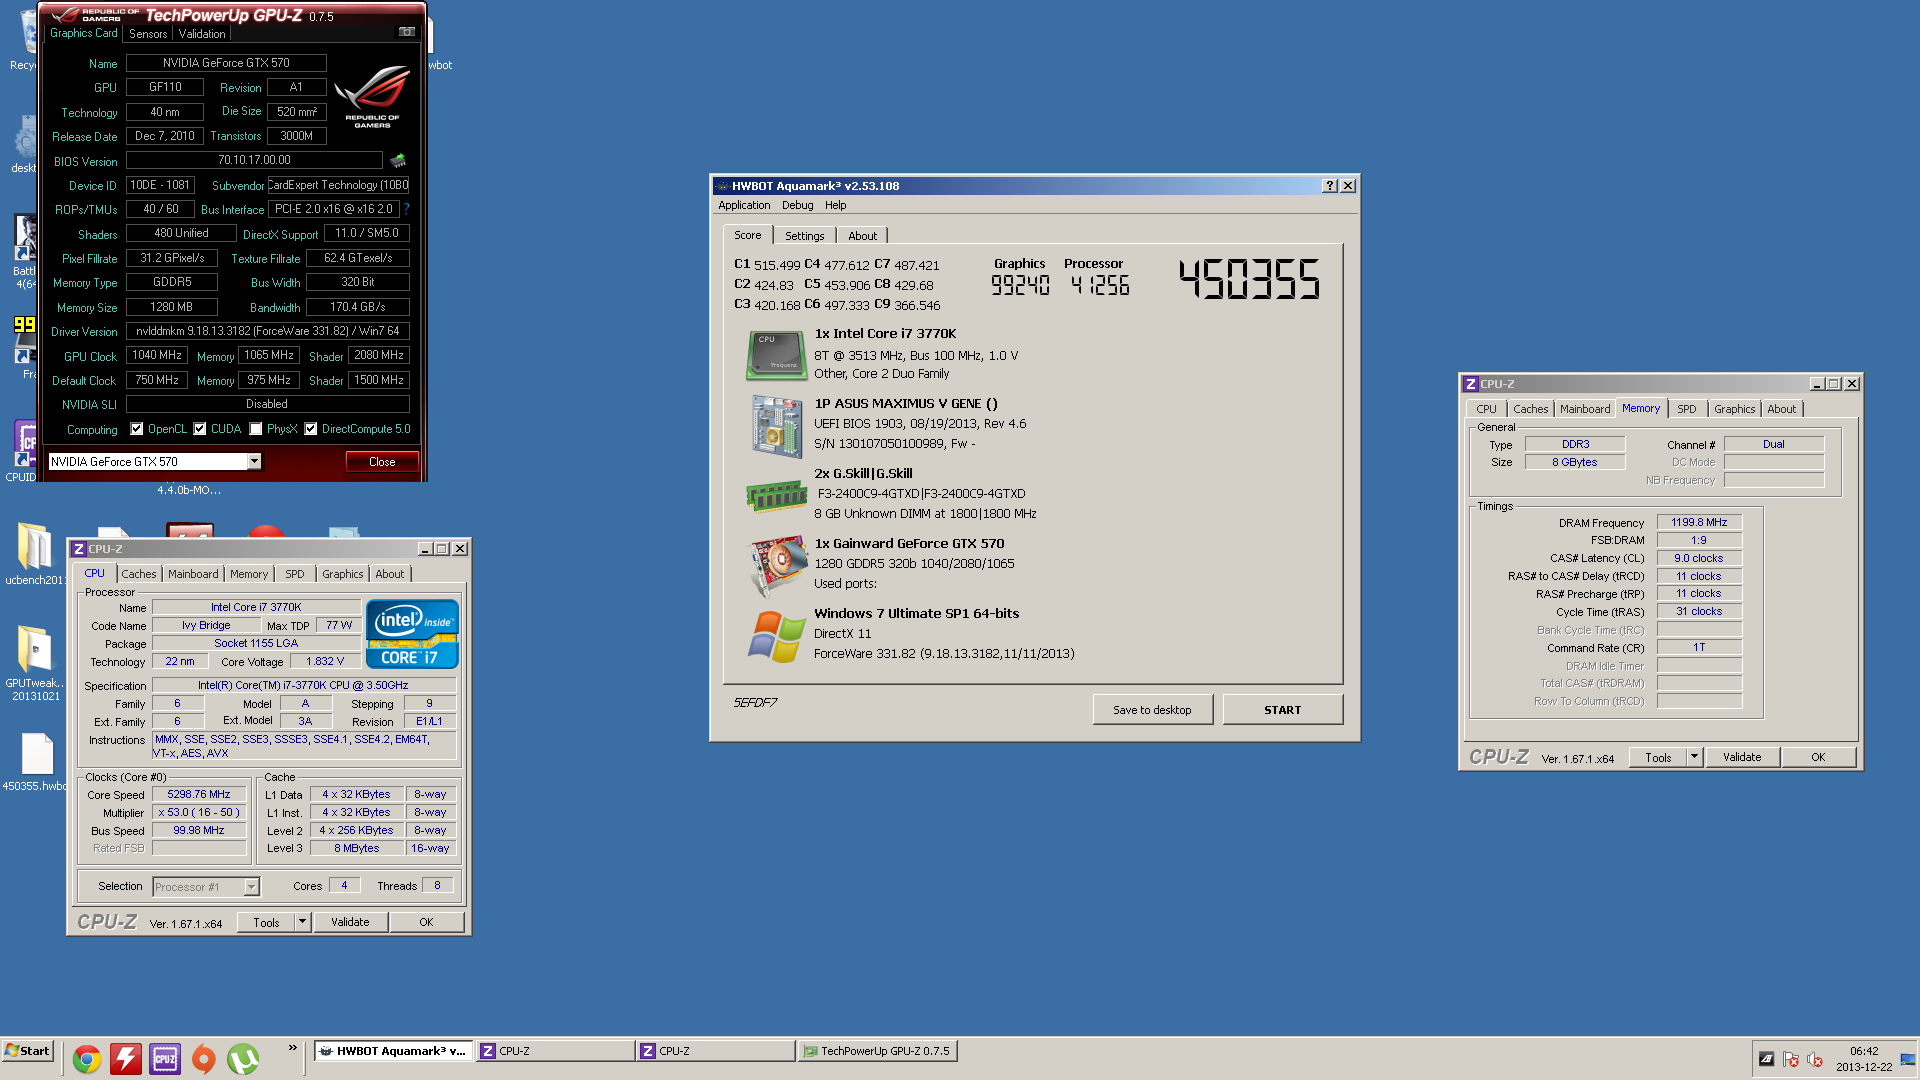Click Tools button in left CPU-Z window

[266, 922]
